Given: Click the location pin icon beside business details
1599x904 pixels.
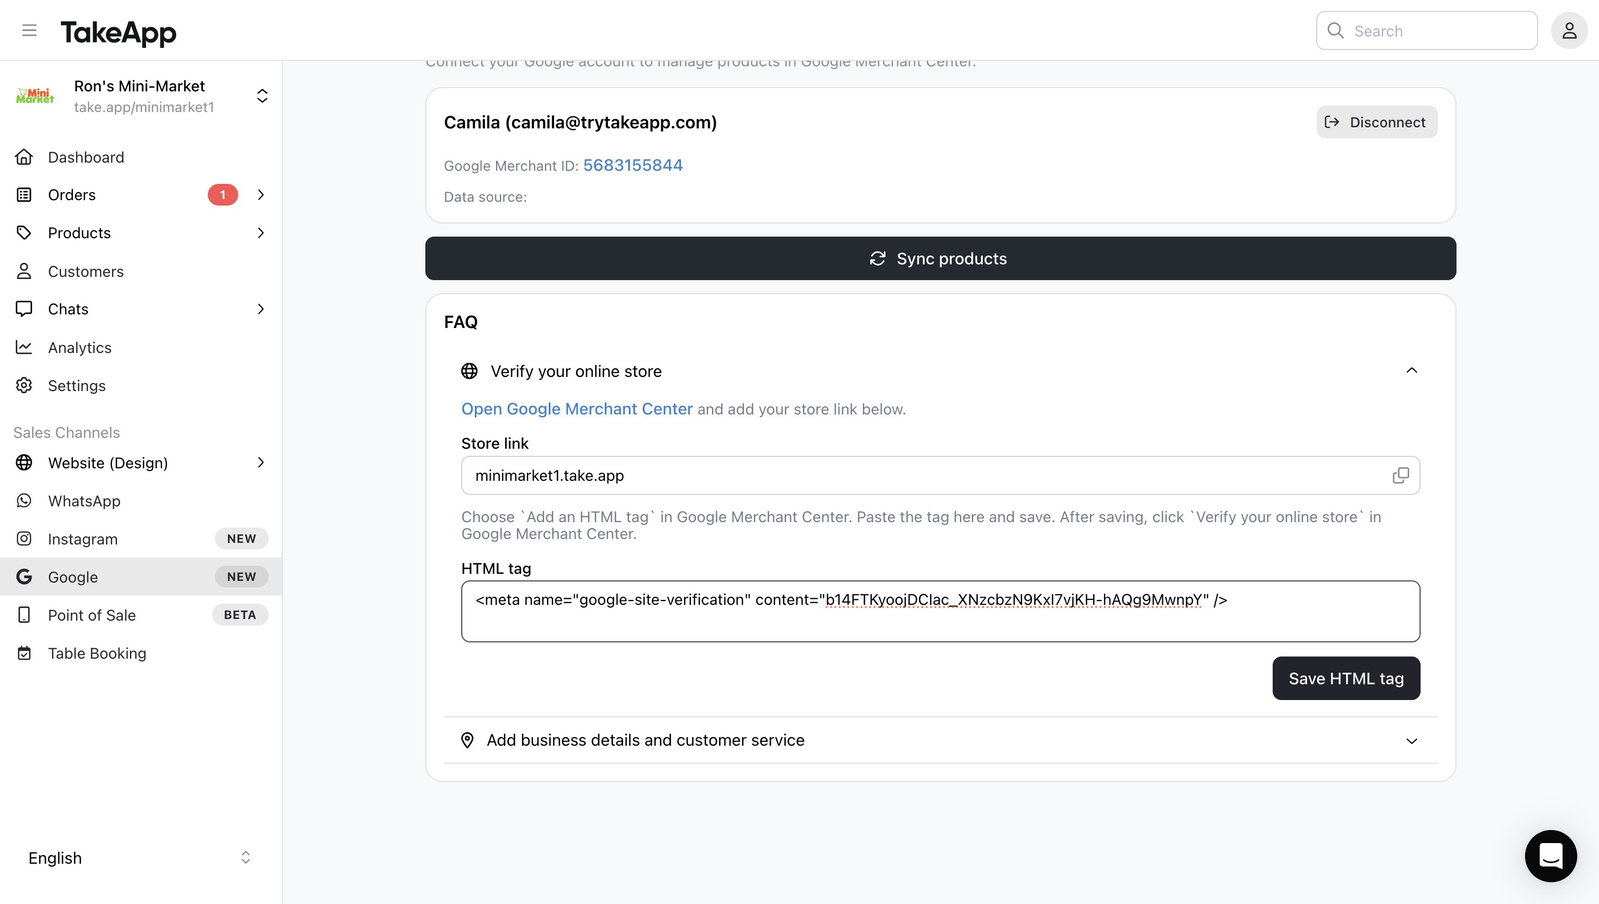Looking at the screenshot, I should tap(467, 740).
